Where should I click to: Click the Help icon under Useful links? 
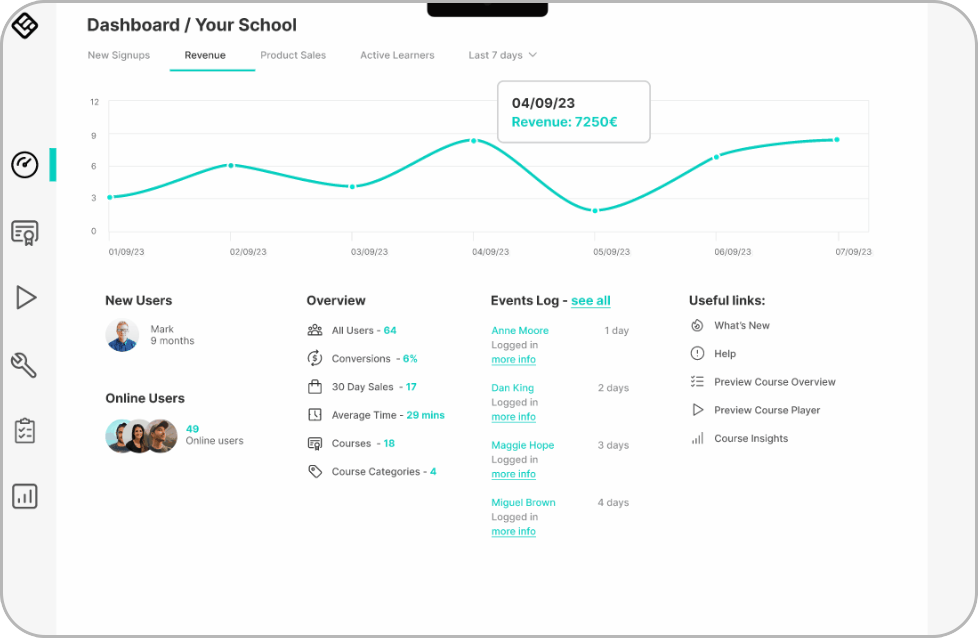[697, 353]
